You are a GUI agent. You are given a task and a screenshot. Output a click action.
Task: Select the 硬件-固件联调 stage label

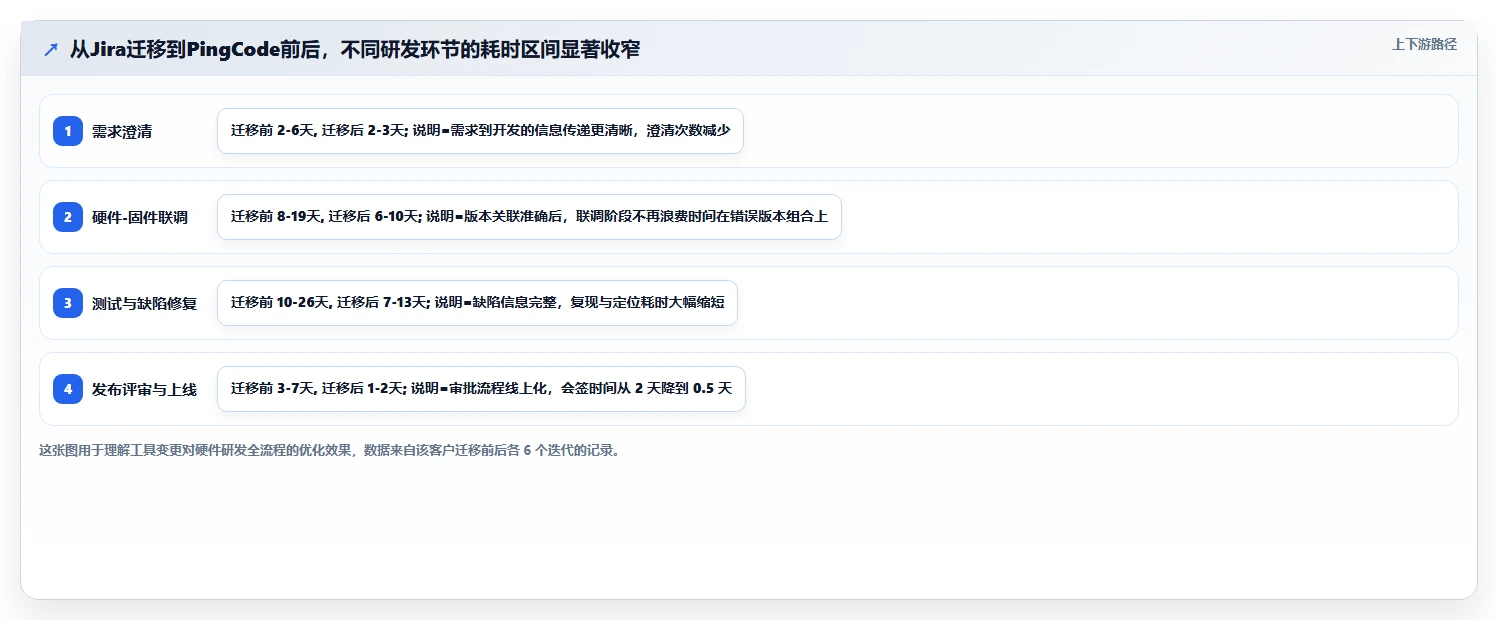[x=140, y=217]
